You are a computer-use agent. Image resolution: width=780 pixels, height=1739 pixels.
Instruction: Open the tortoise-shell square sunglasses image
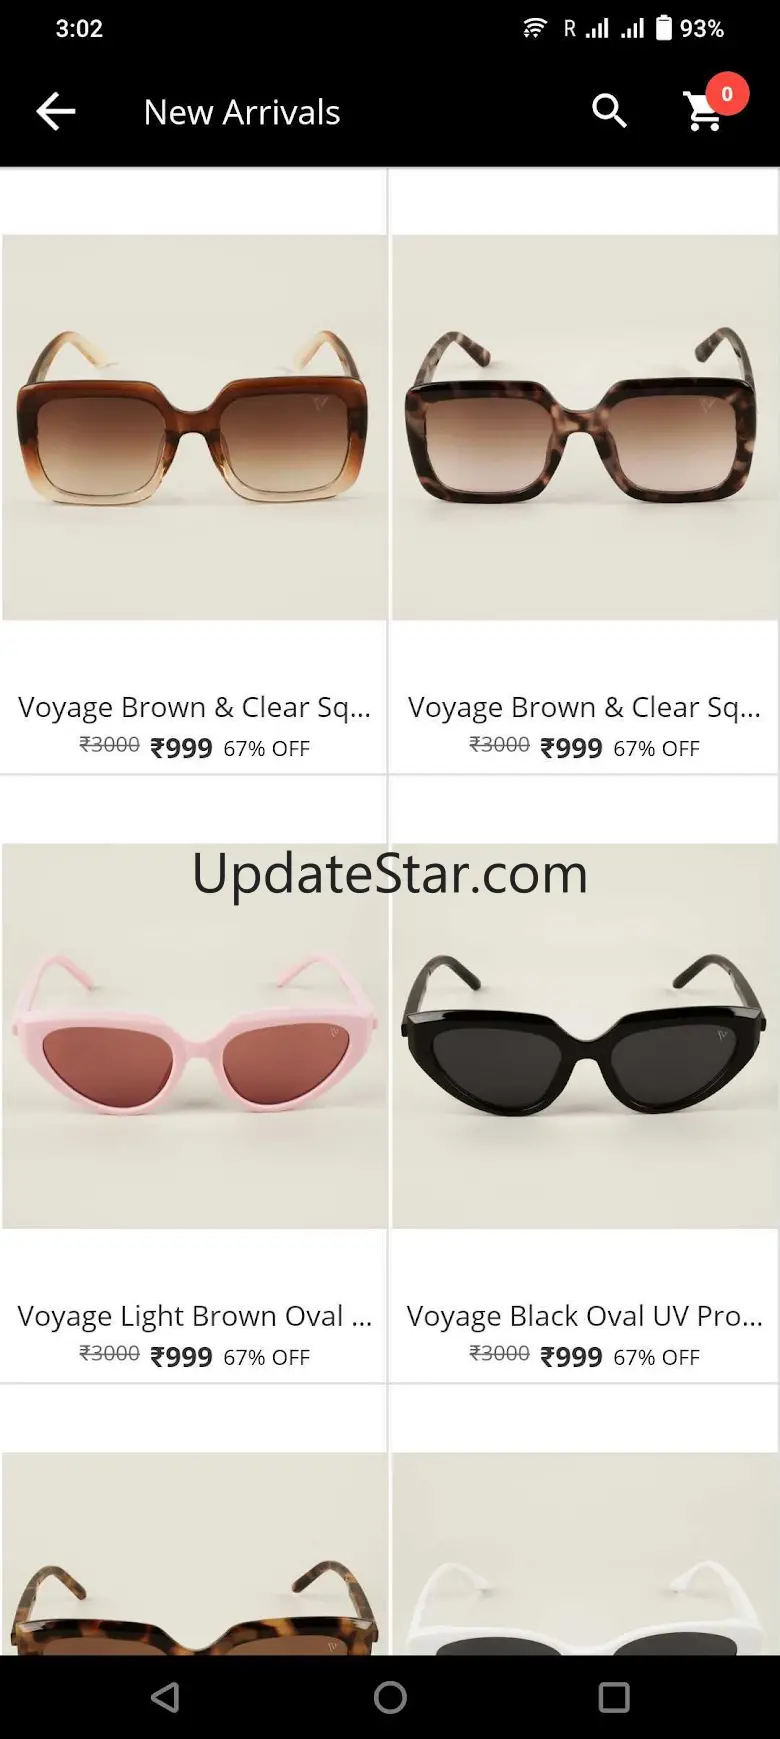pos(585,427)
